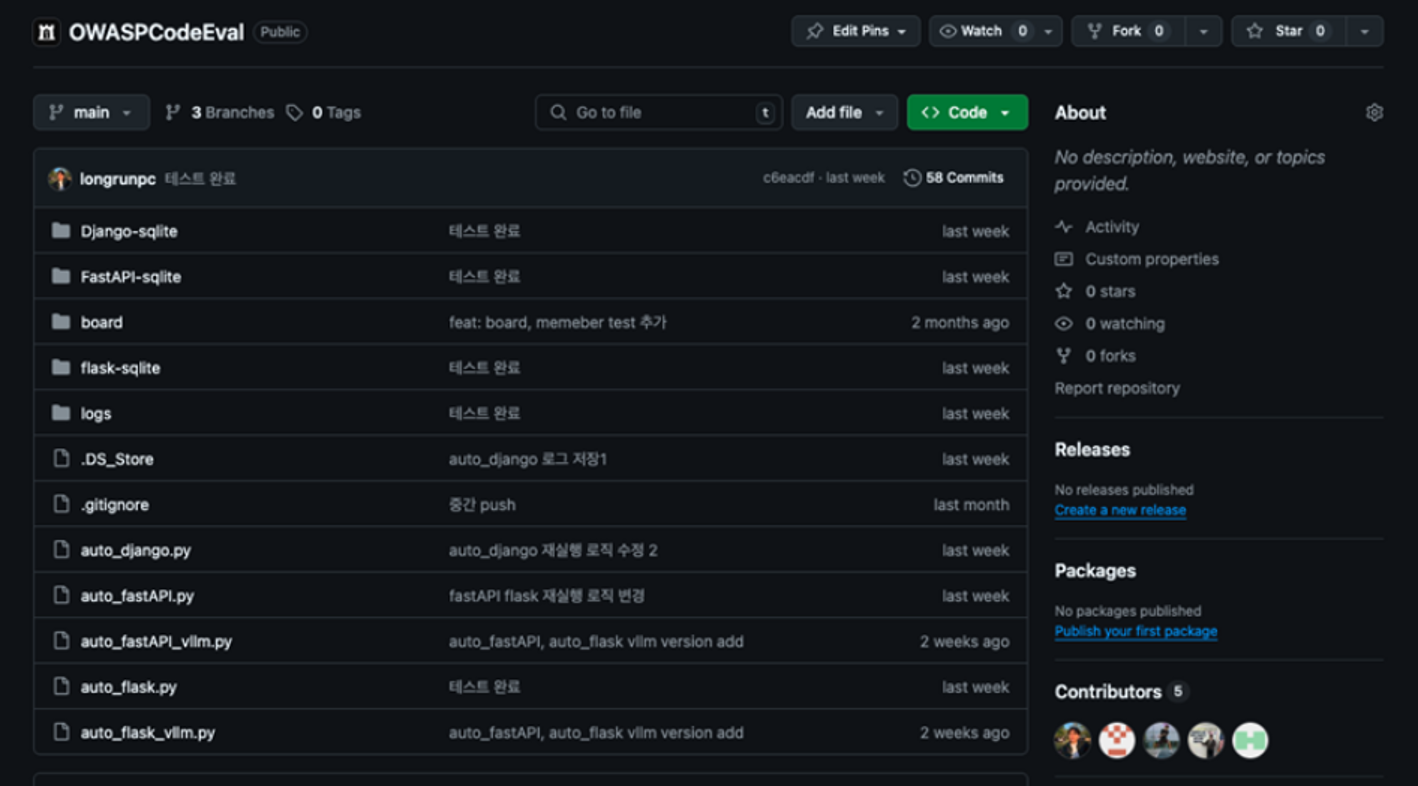The image size is (1418, 786).
Task: Open the auto_django.py file
Action: pos(136,550)
